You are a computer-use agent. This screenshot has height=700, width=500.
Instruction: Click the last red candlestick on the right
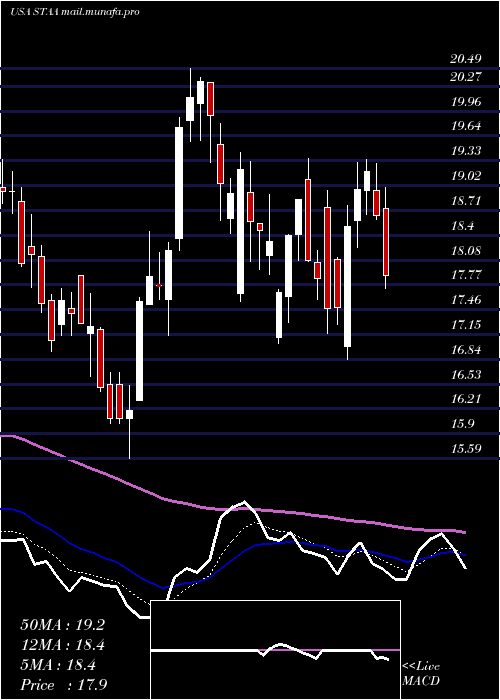pos(386,242)
